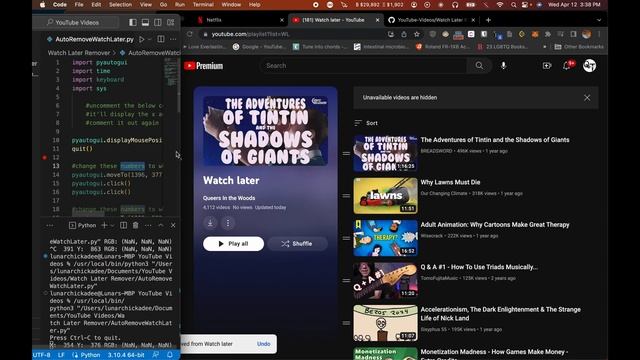
Task: Click the YouTube search field
Action: pyautogui.click(x=363, y=66)
